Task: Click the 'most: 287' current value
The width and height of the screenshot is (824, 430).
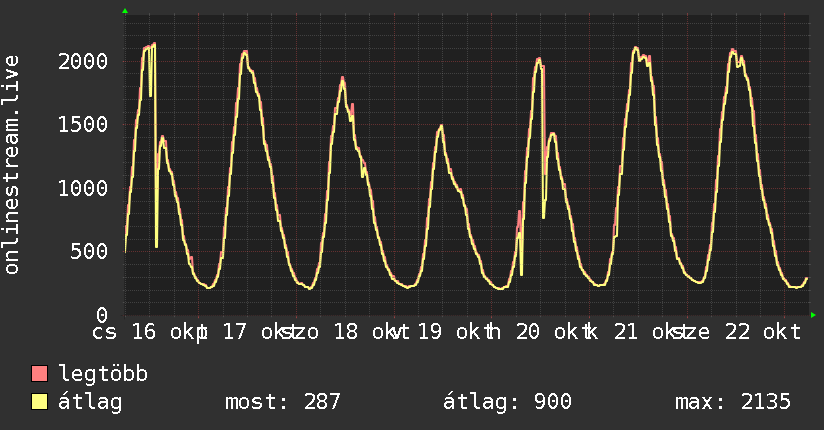Action: pyautogui.click(x=283, y=402)
